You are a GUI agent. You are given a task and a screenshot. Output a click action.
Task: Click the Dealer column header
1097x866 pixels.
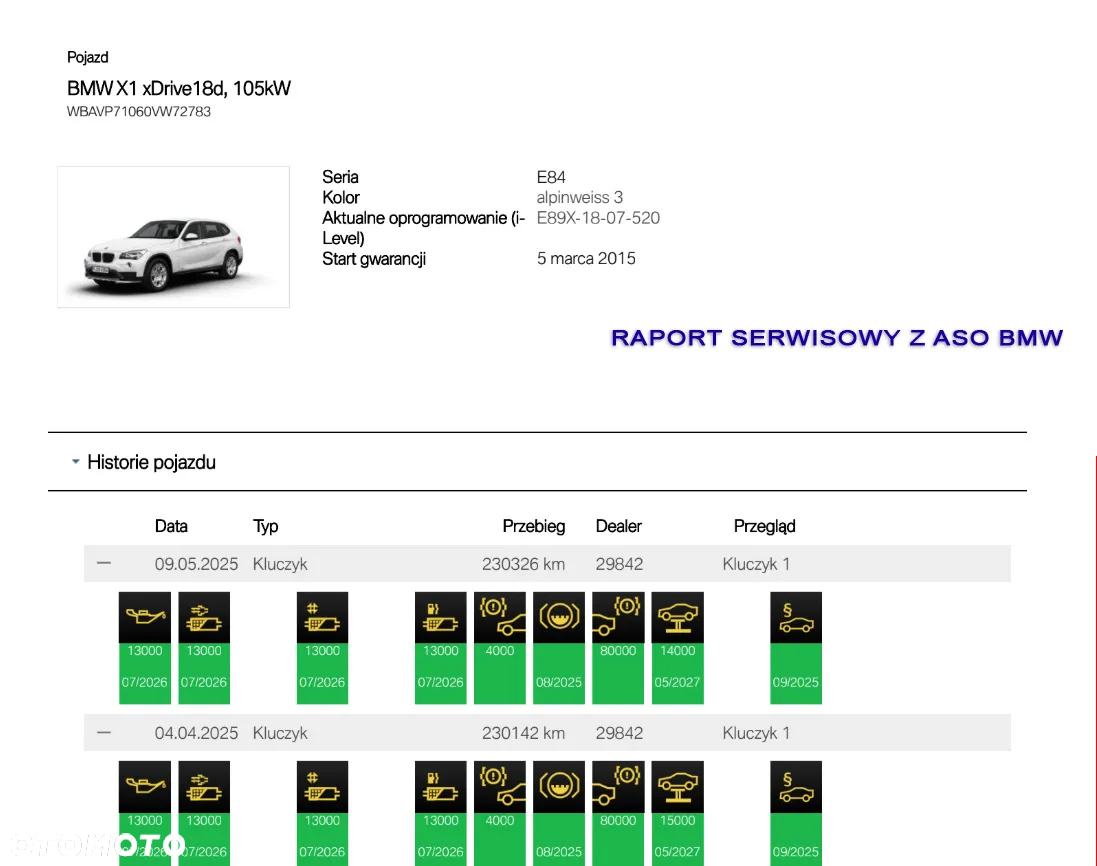click(618, 526)
